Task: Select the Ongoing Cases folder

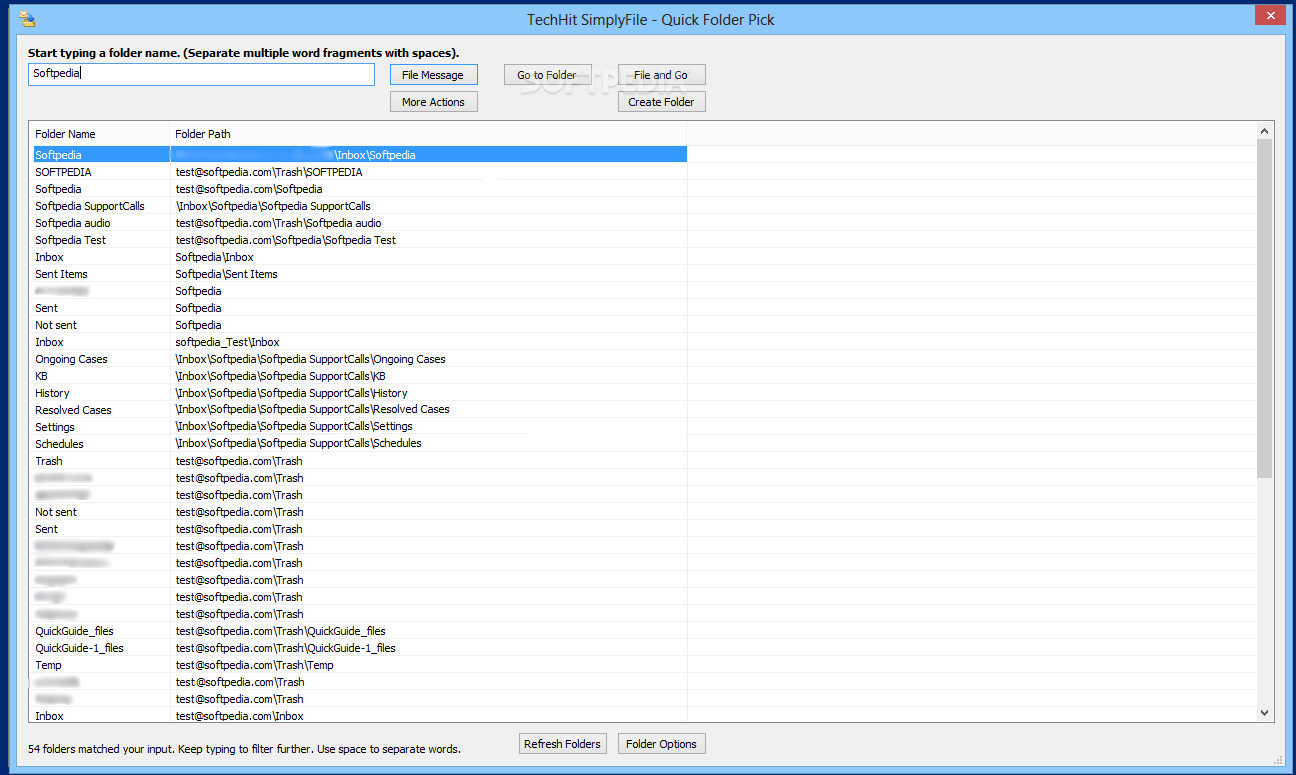Action: [x=359, y=359]
